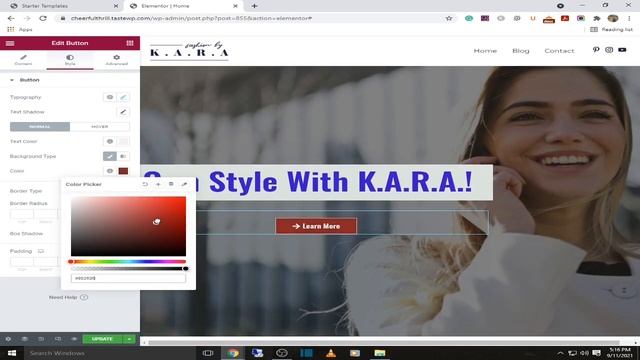Switch to the Style tab

coord(70,60)
